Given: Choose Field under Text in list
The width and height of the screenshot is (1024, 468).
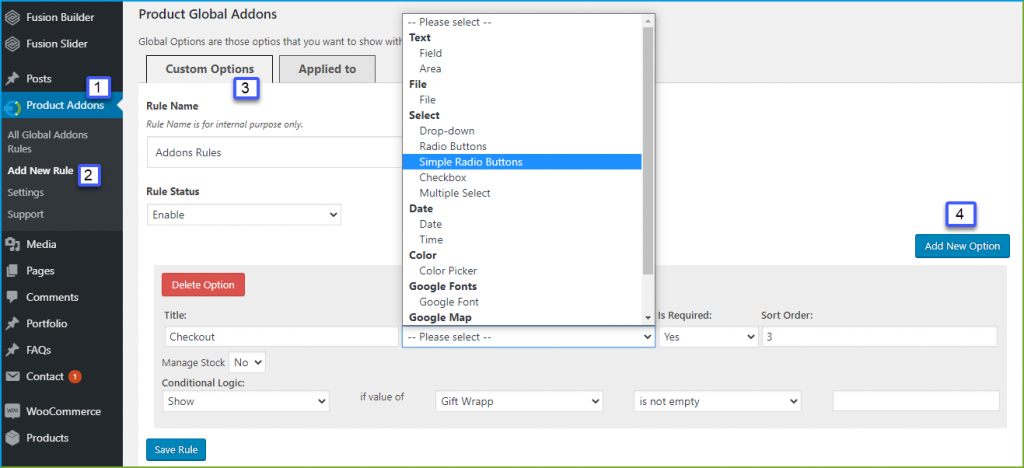Looking at the screenshot, I should [522, 53].
